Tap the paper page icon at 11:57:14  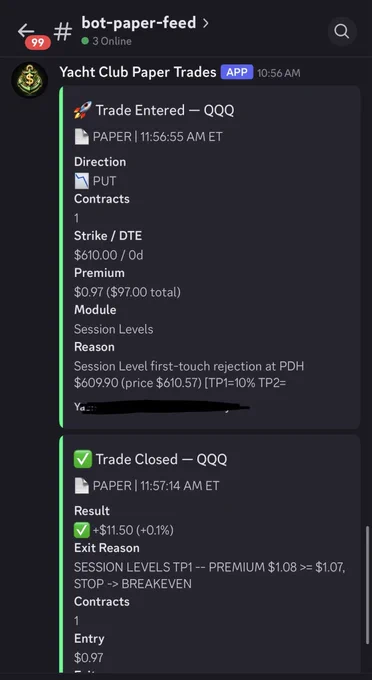tap(82, 486)
